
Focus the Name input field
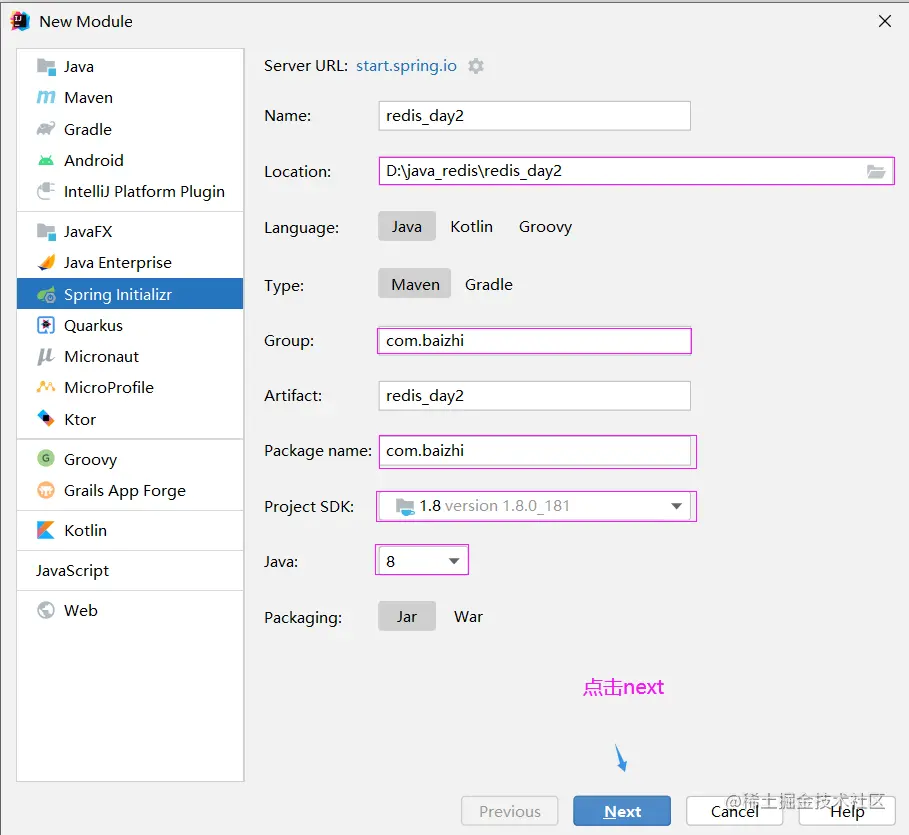pos(535,116)
